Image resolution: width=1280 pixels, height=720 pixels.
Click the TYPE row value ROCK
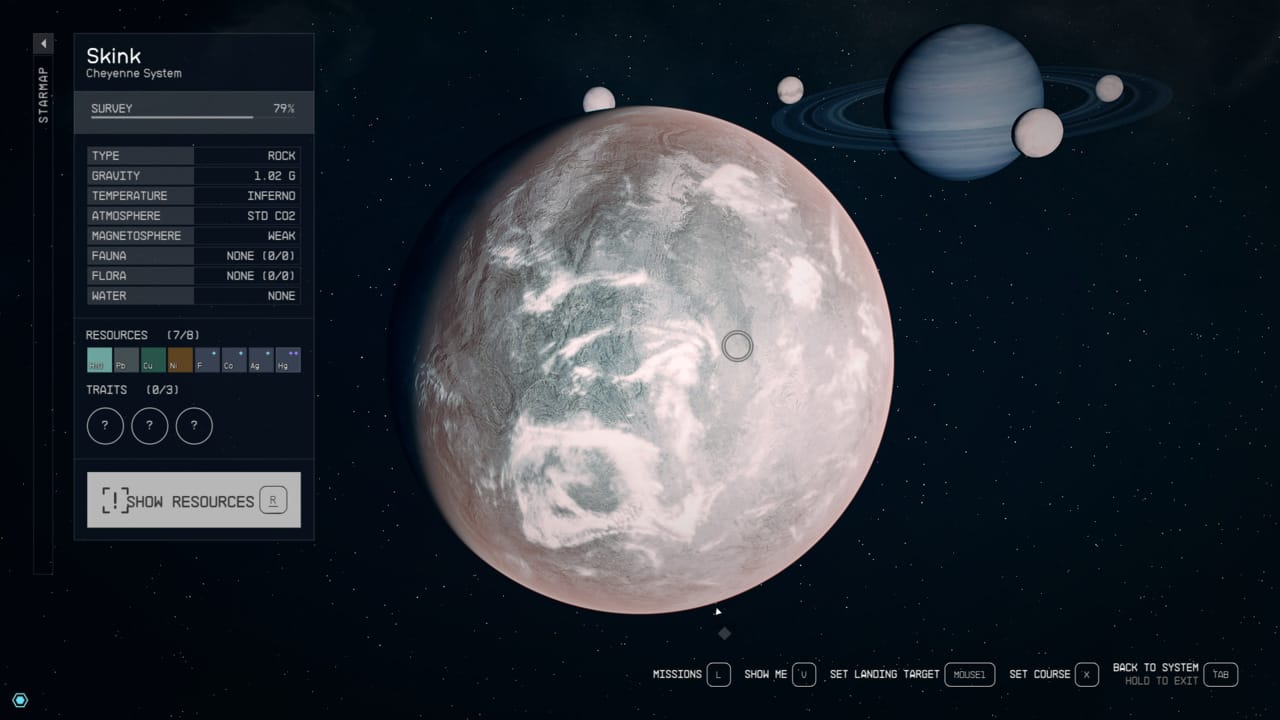(x=281, y=156)
